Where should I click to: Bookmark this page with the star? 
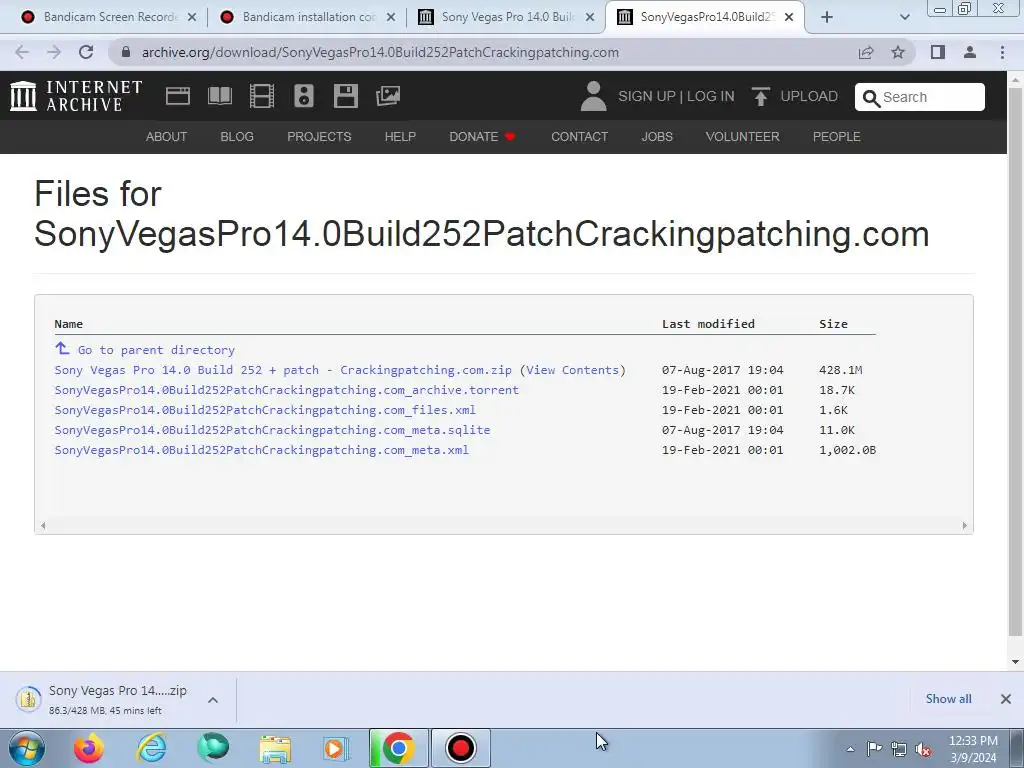click(x=898, y=52)
